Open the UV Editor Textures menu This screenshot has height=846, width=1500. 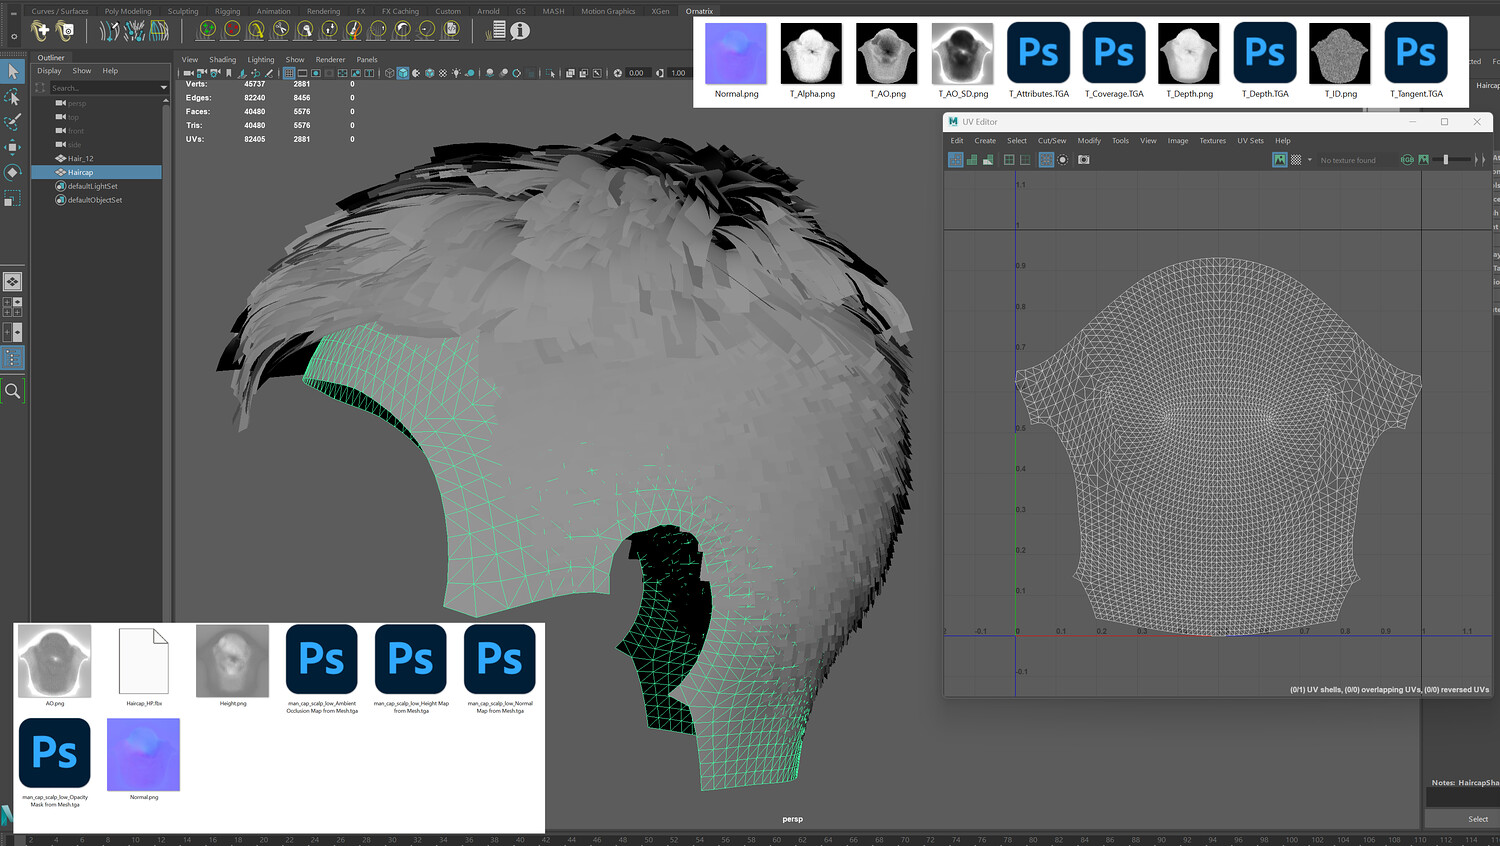point(1213,141)
